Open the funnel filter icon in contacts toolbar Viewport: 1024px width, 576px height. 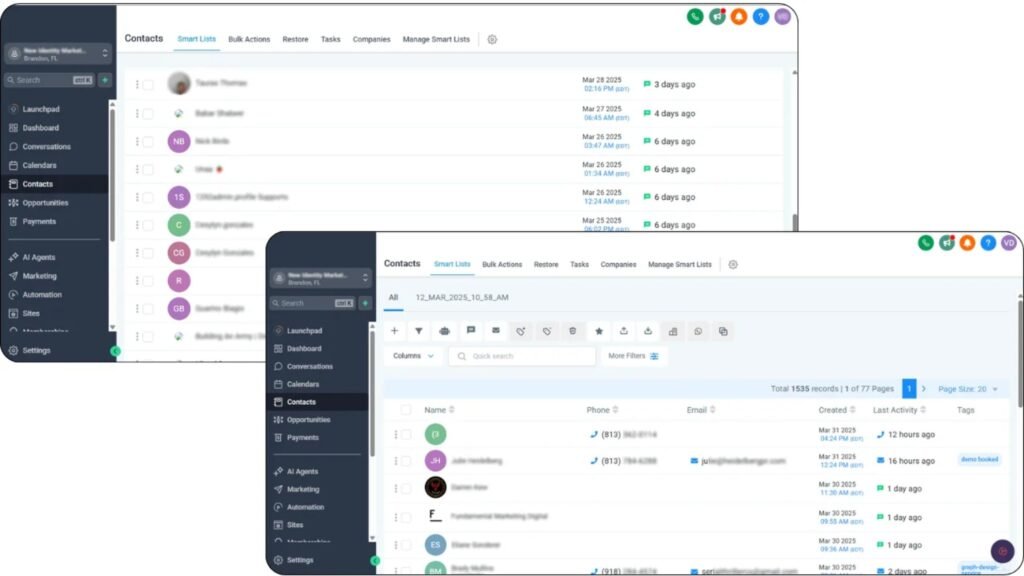click(x=419, y=331)
